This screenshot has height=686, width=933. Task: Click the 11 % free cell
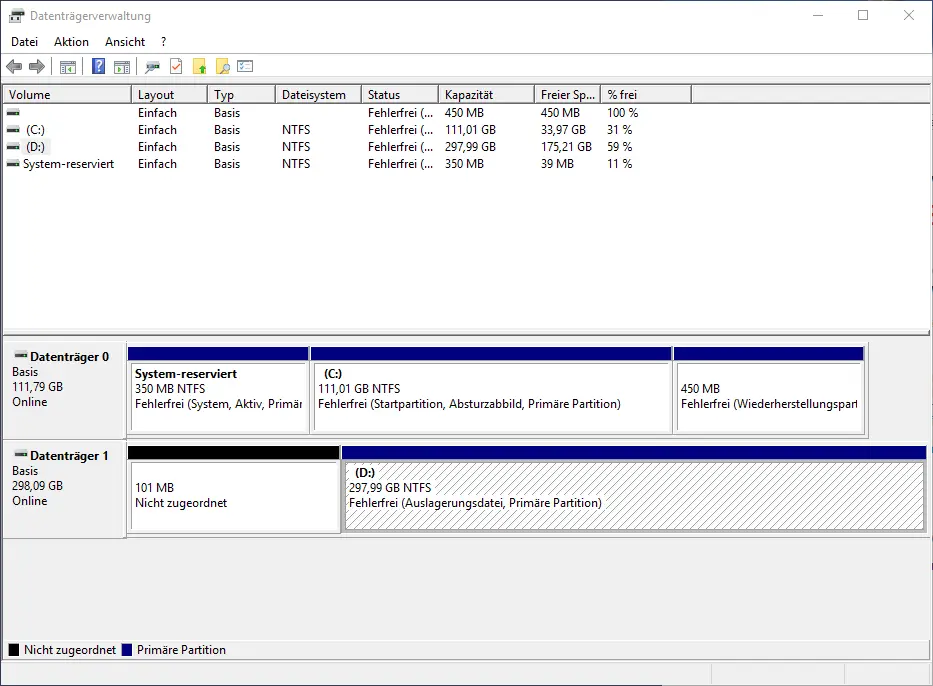point(619,164)
